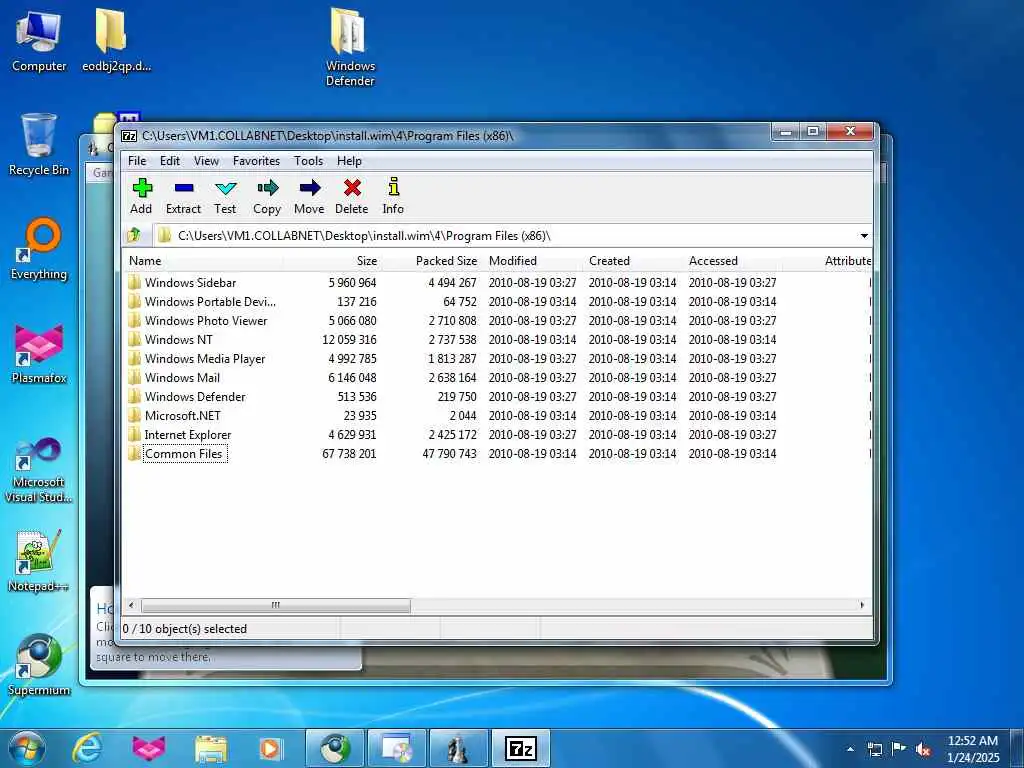The height and width of the screenshot is (768, 1024).
Task: Open the Tools menu
Action: 308,161
